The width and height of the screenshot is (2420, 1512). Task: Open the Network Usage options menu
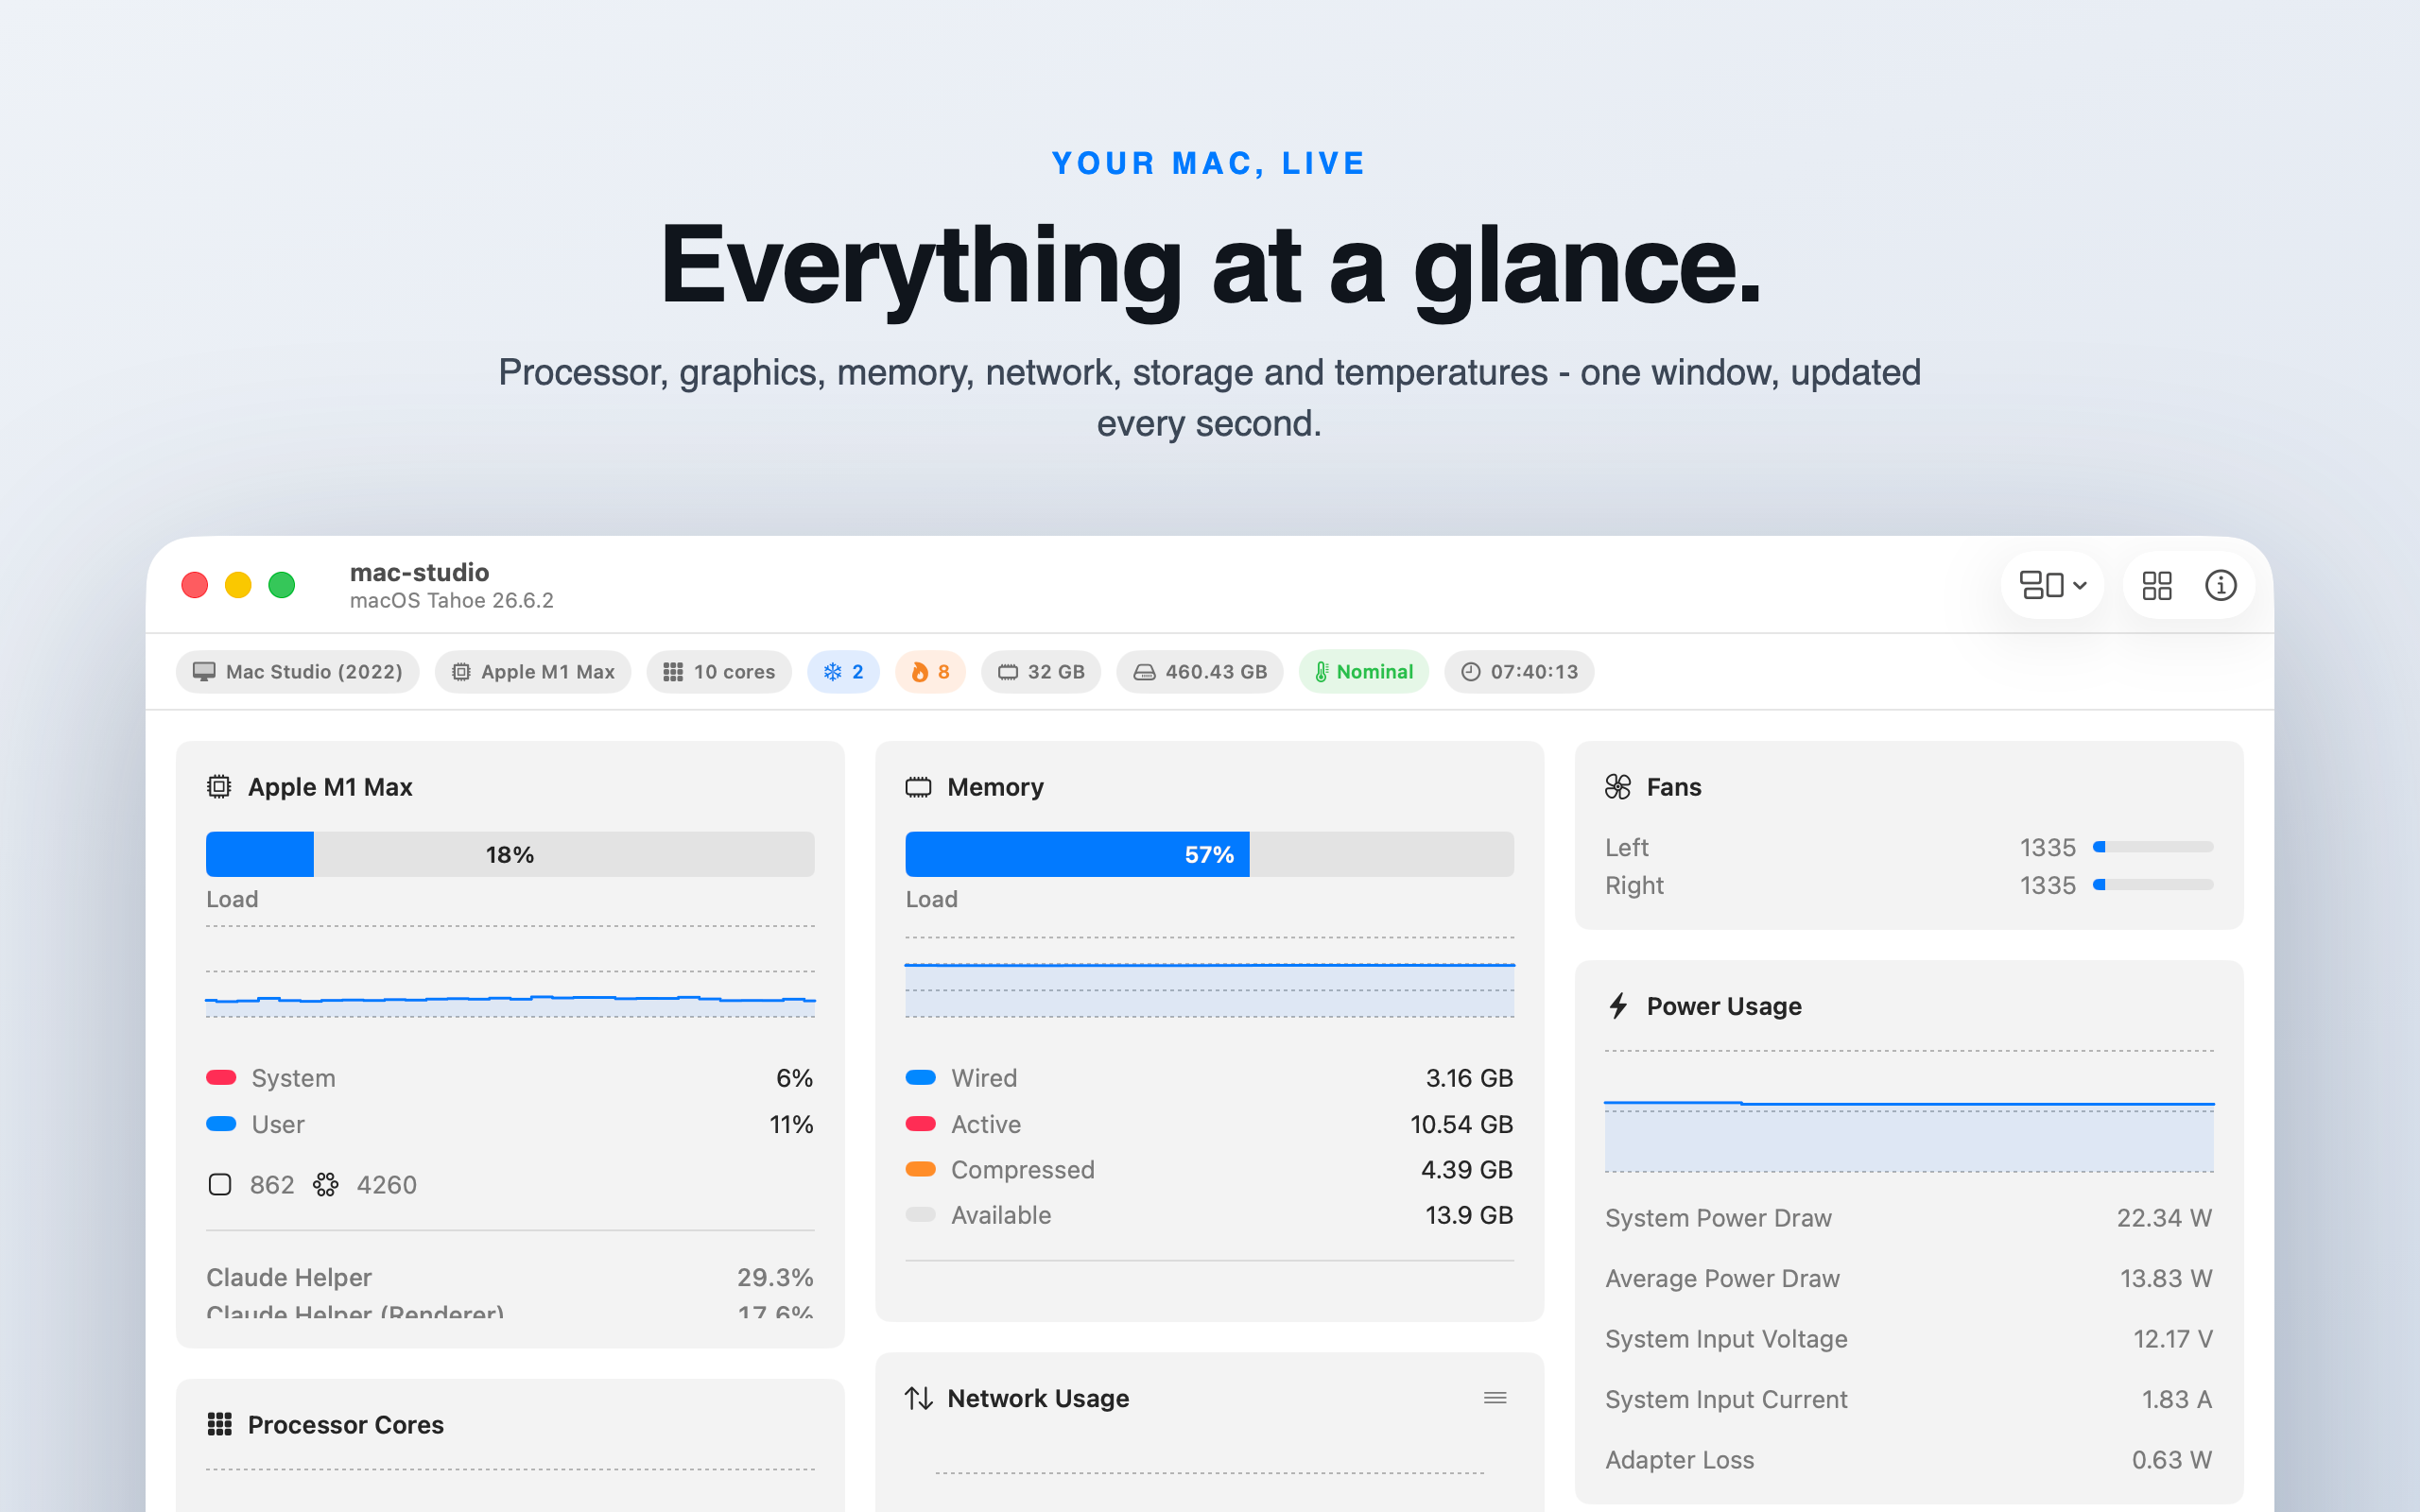1495,1398
